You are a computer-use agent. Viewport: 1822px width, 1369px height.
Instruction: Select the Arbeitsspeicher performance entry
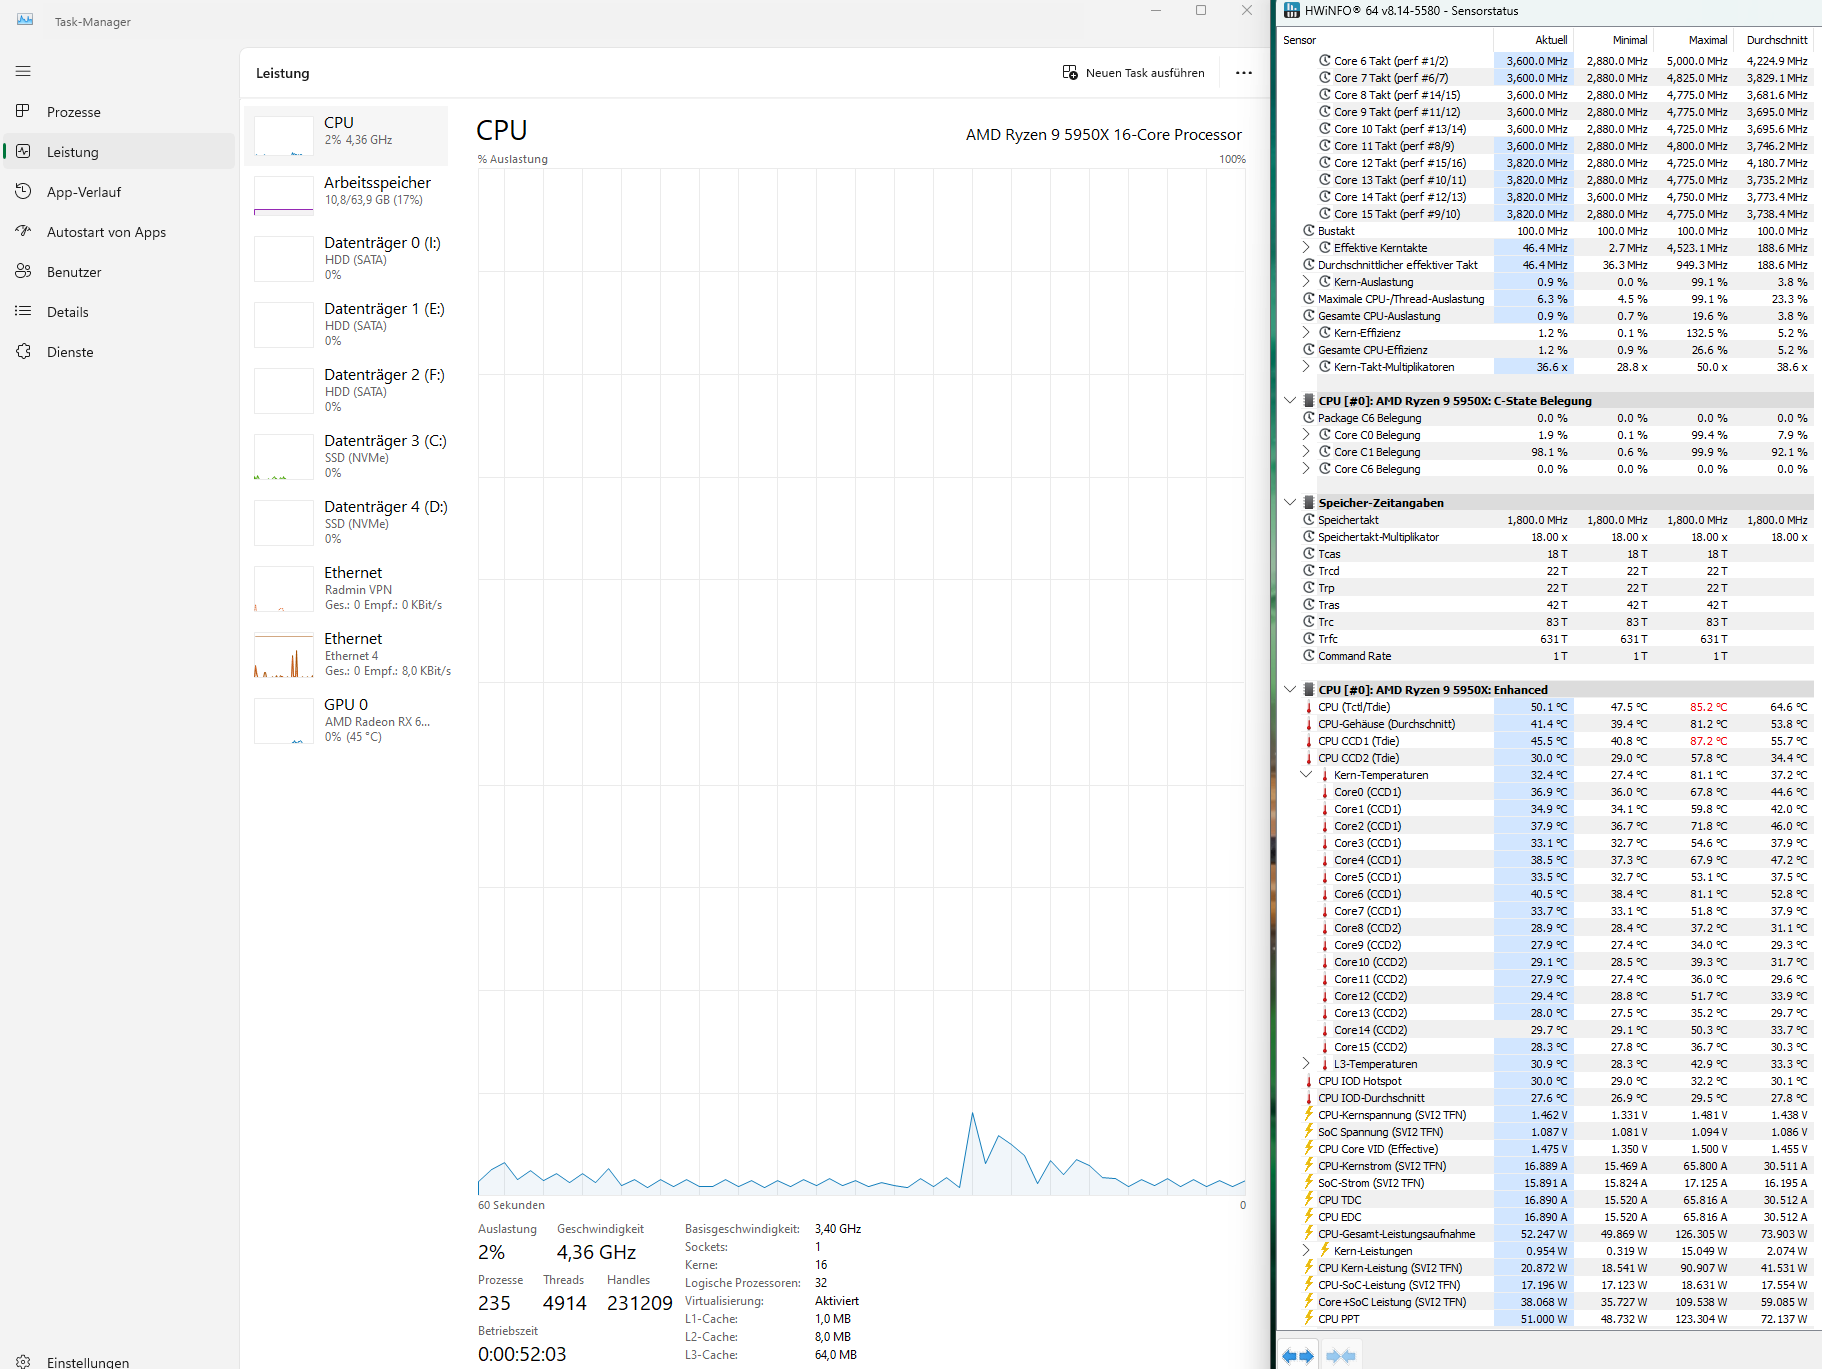point(346,195)
